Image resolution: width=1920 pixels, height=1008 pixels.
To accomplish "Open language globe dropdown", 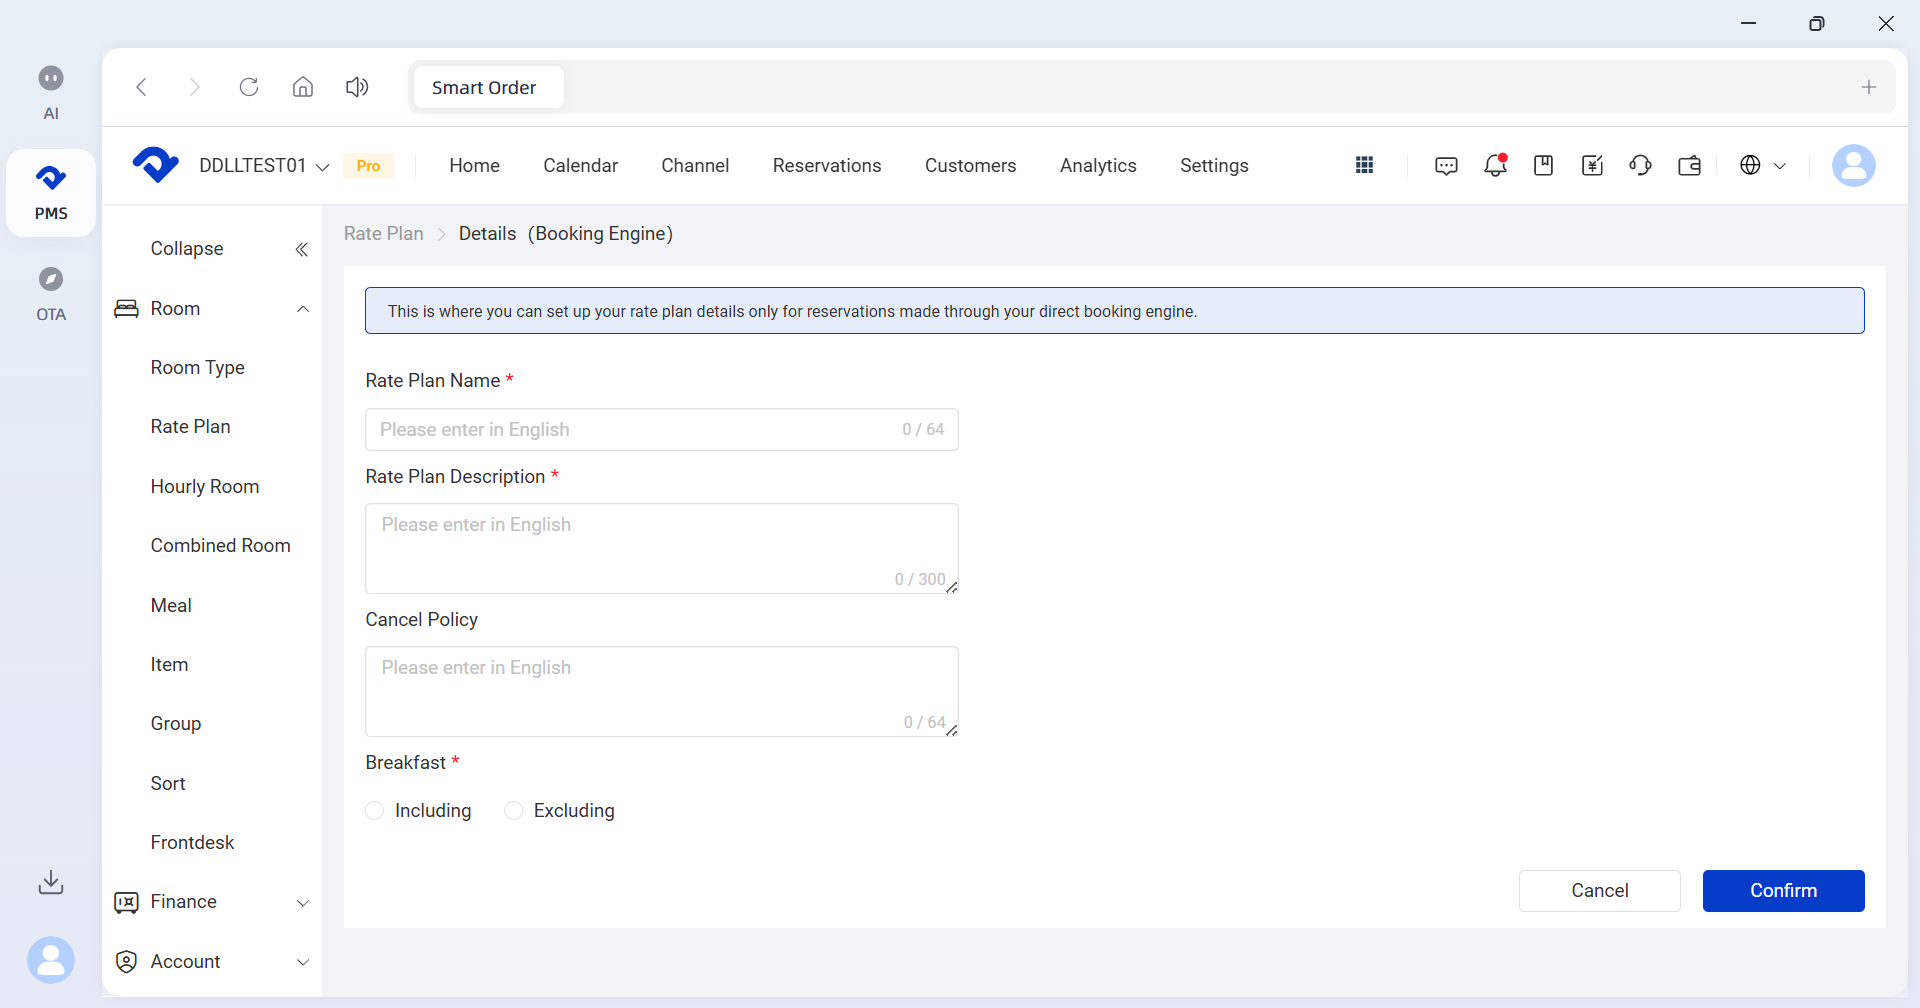I will pyautogui.click(x=1763, y=165).
